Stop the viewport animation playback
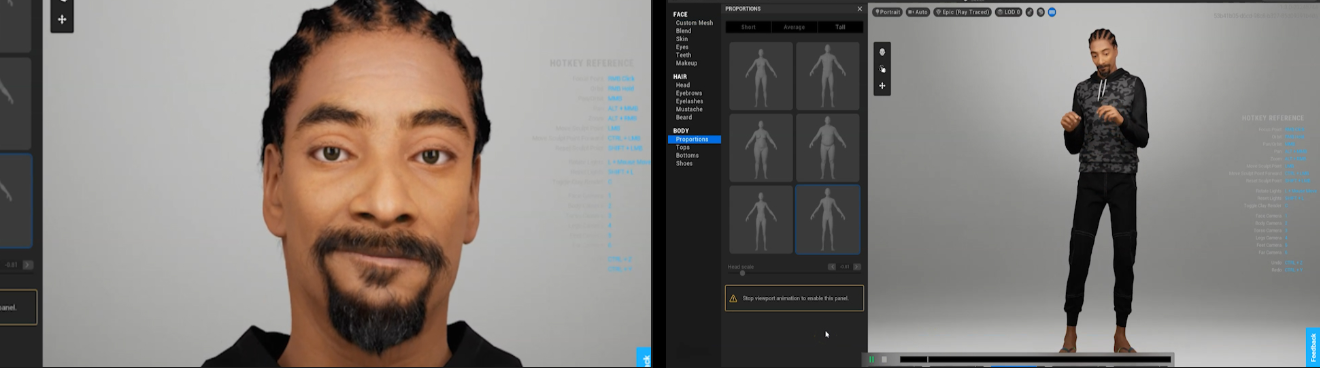 pyautogui.click(x=883, y=359)
